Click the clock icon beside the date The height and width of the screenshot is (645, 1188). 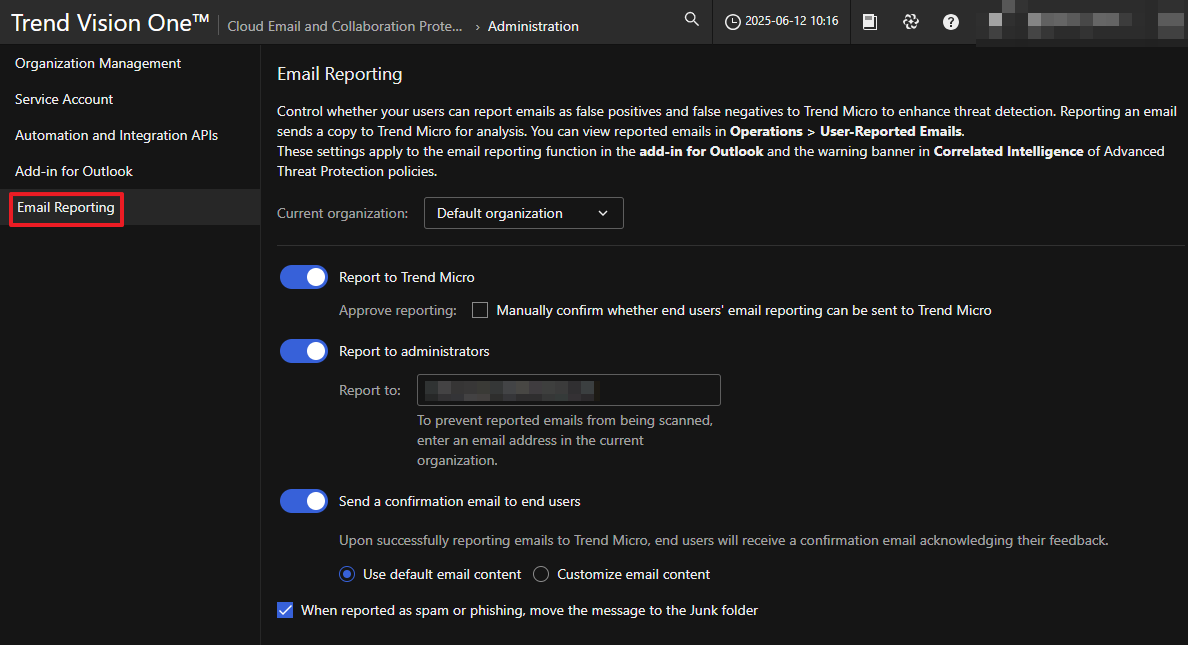733,21
